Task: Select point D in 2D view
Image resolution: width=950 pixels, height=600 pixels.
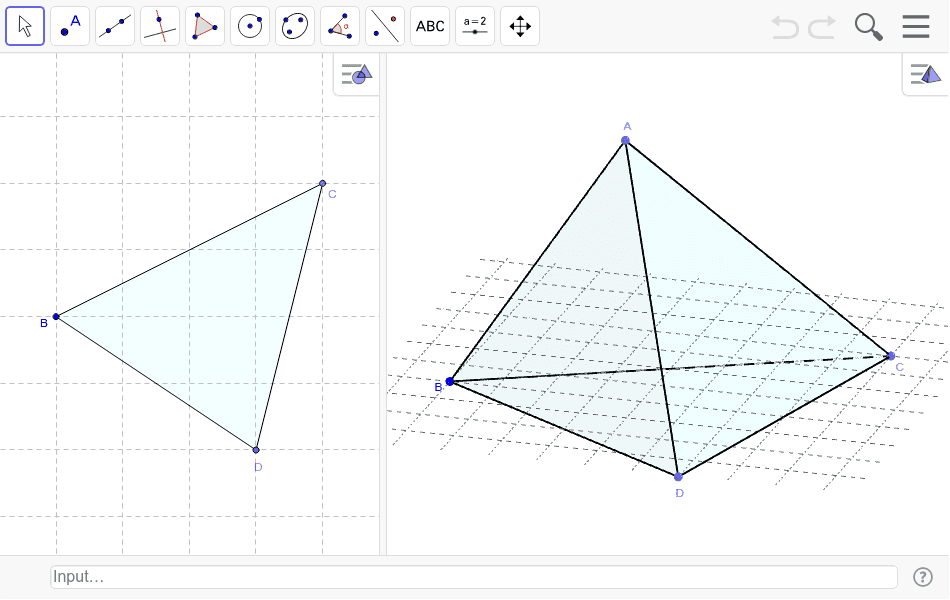Action: click(x=256, y=450)
